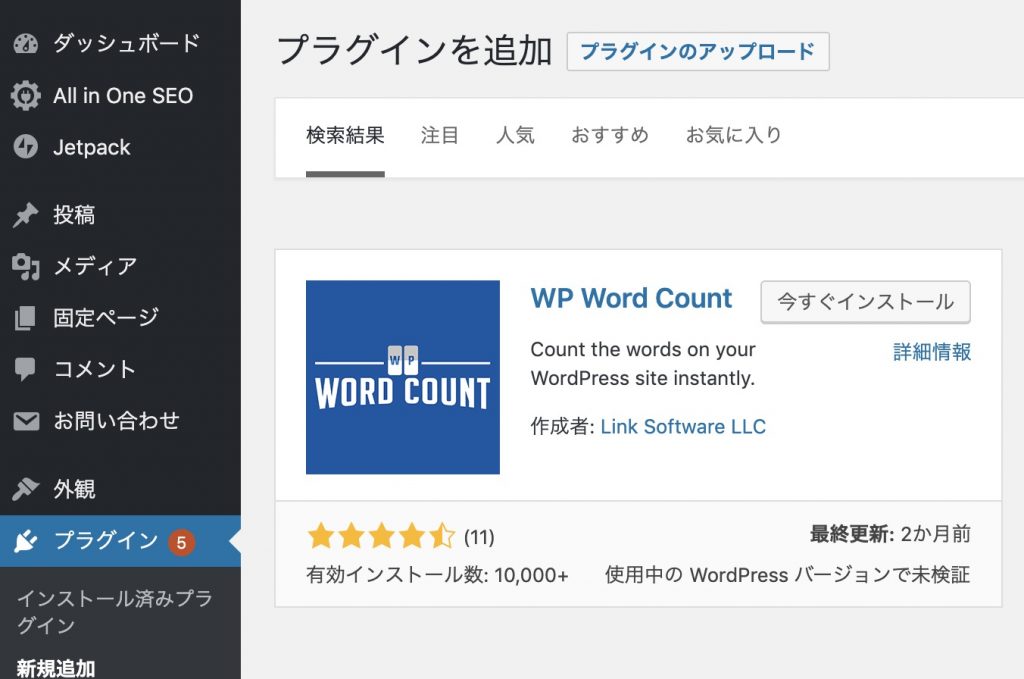Click the orange update badge showing 5
The image size is (1024, 679).
click(x=182, y=542)
